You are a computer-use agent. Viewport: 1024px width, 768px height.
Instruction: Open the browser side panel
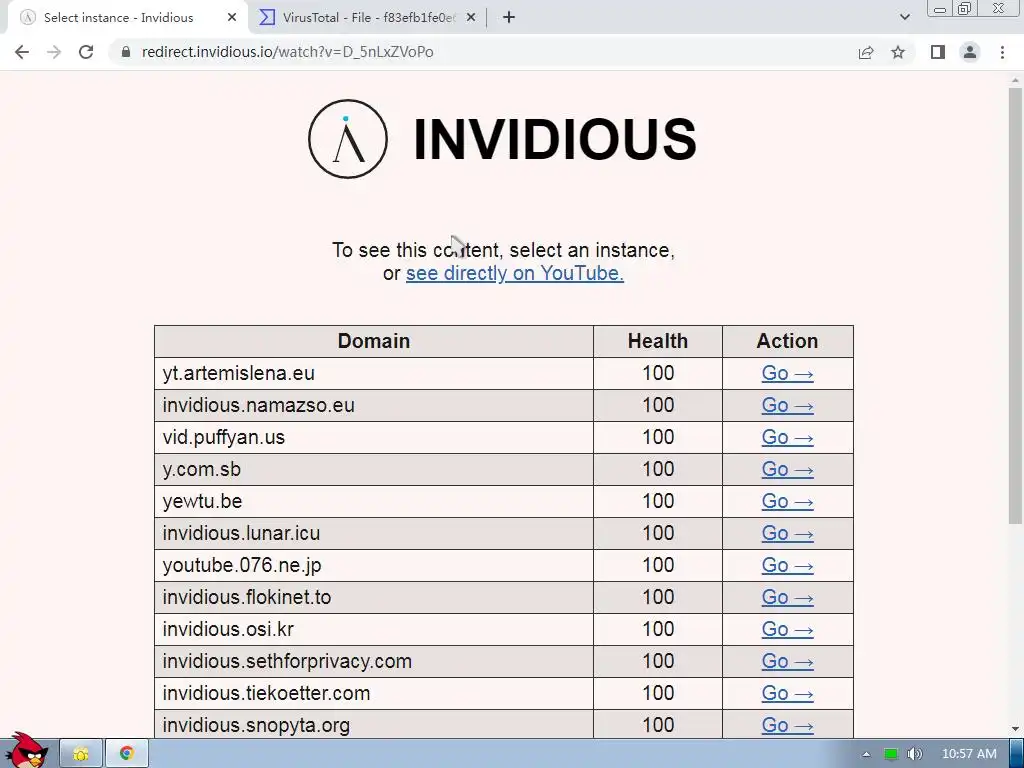point(938,52)
